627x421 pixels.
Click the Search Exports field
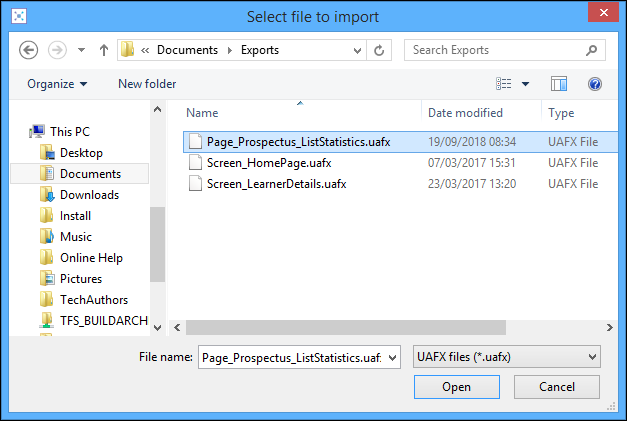(x=505, y=50)
